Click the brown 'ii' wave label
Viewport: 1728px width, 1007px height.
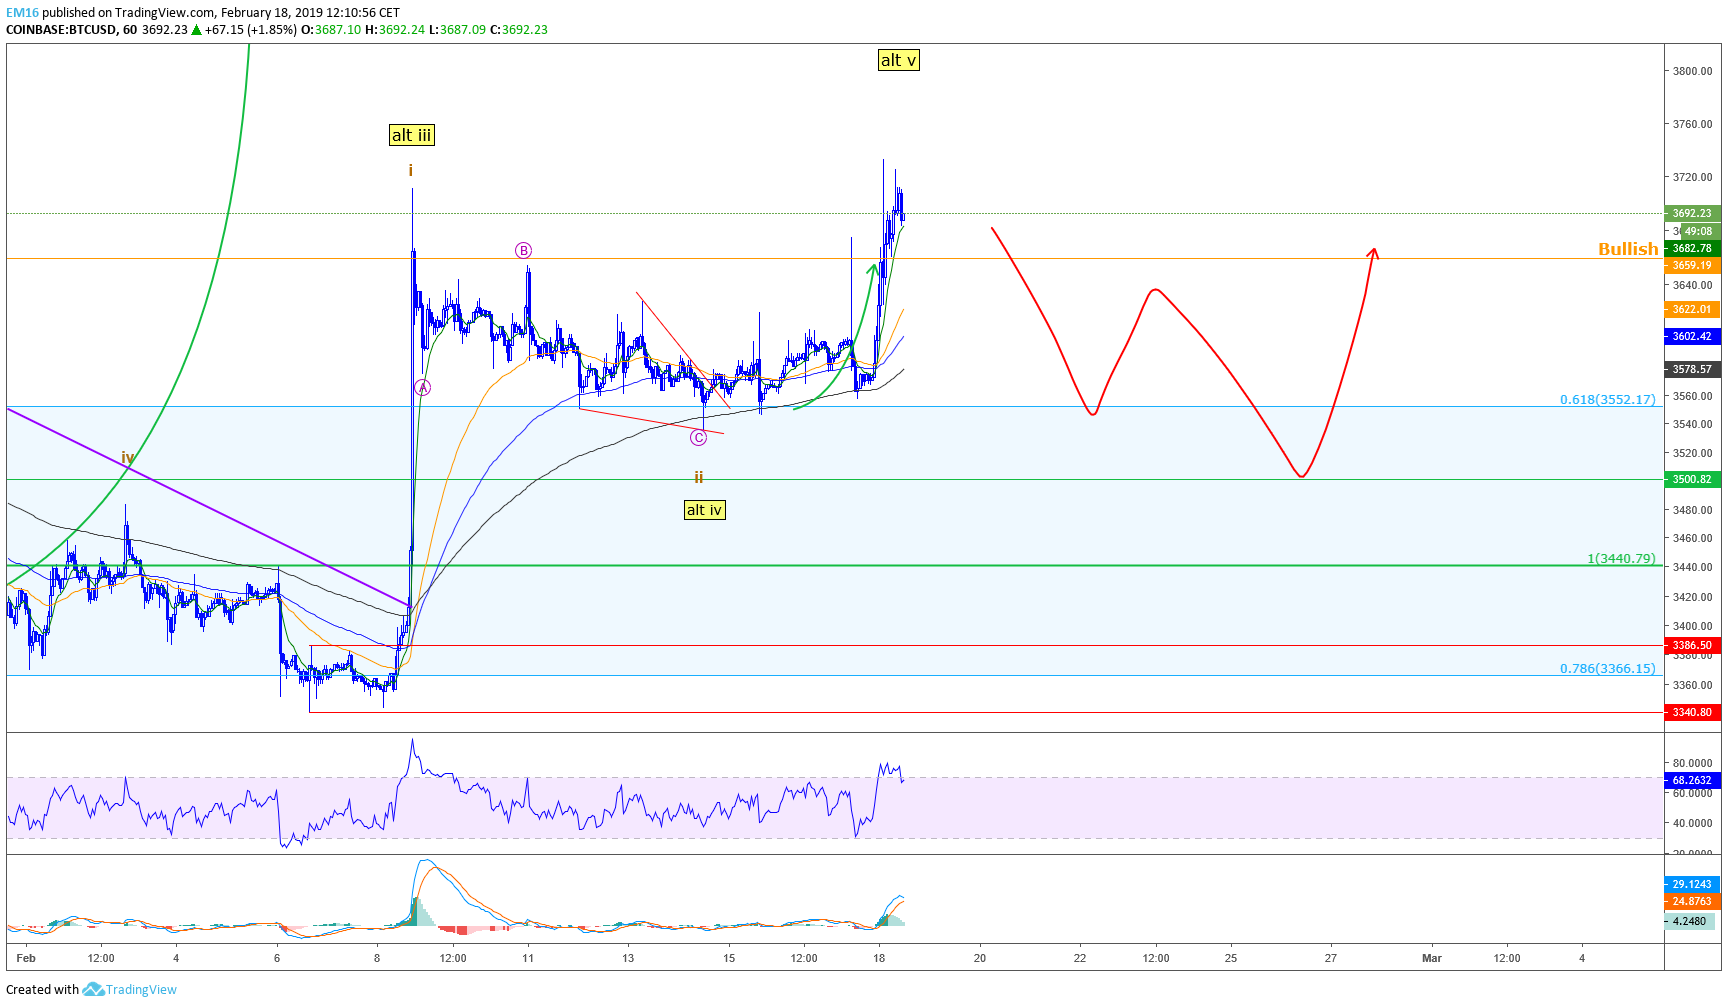coord(699,478)
